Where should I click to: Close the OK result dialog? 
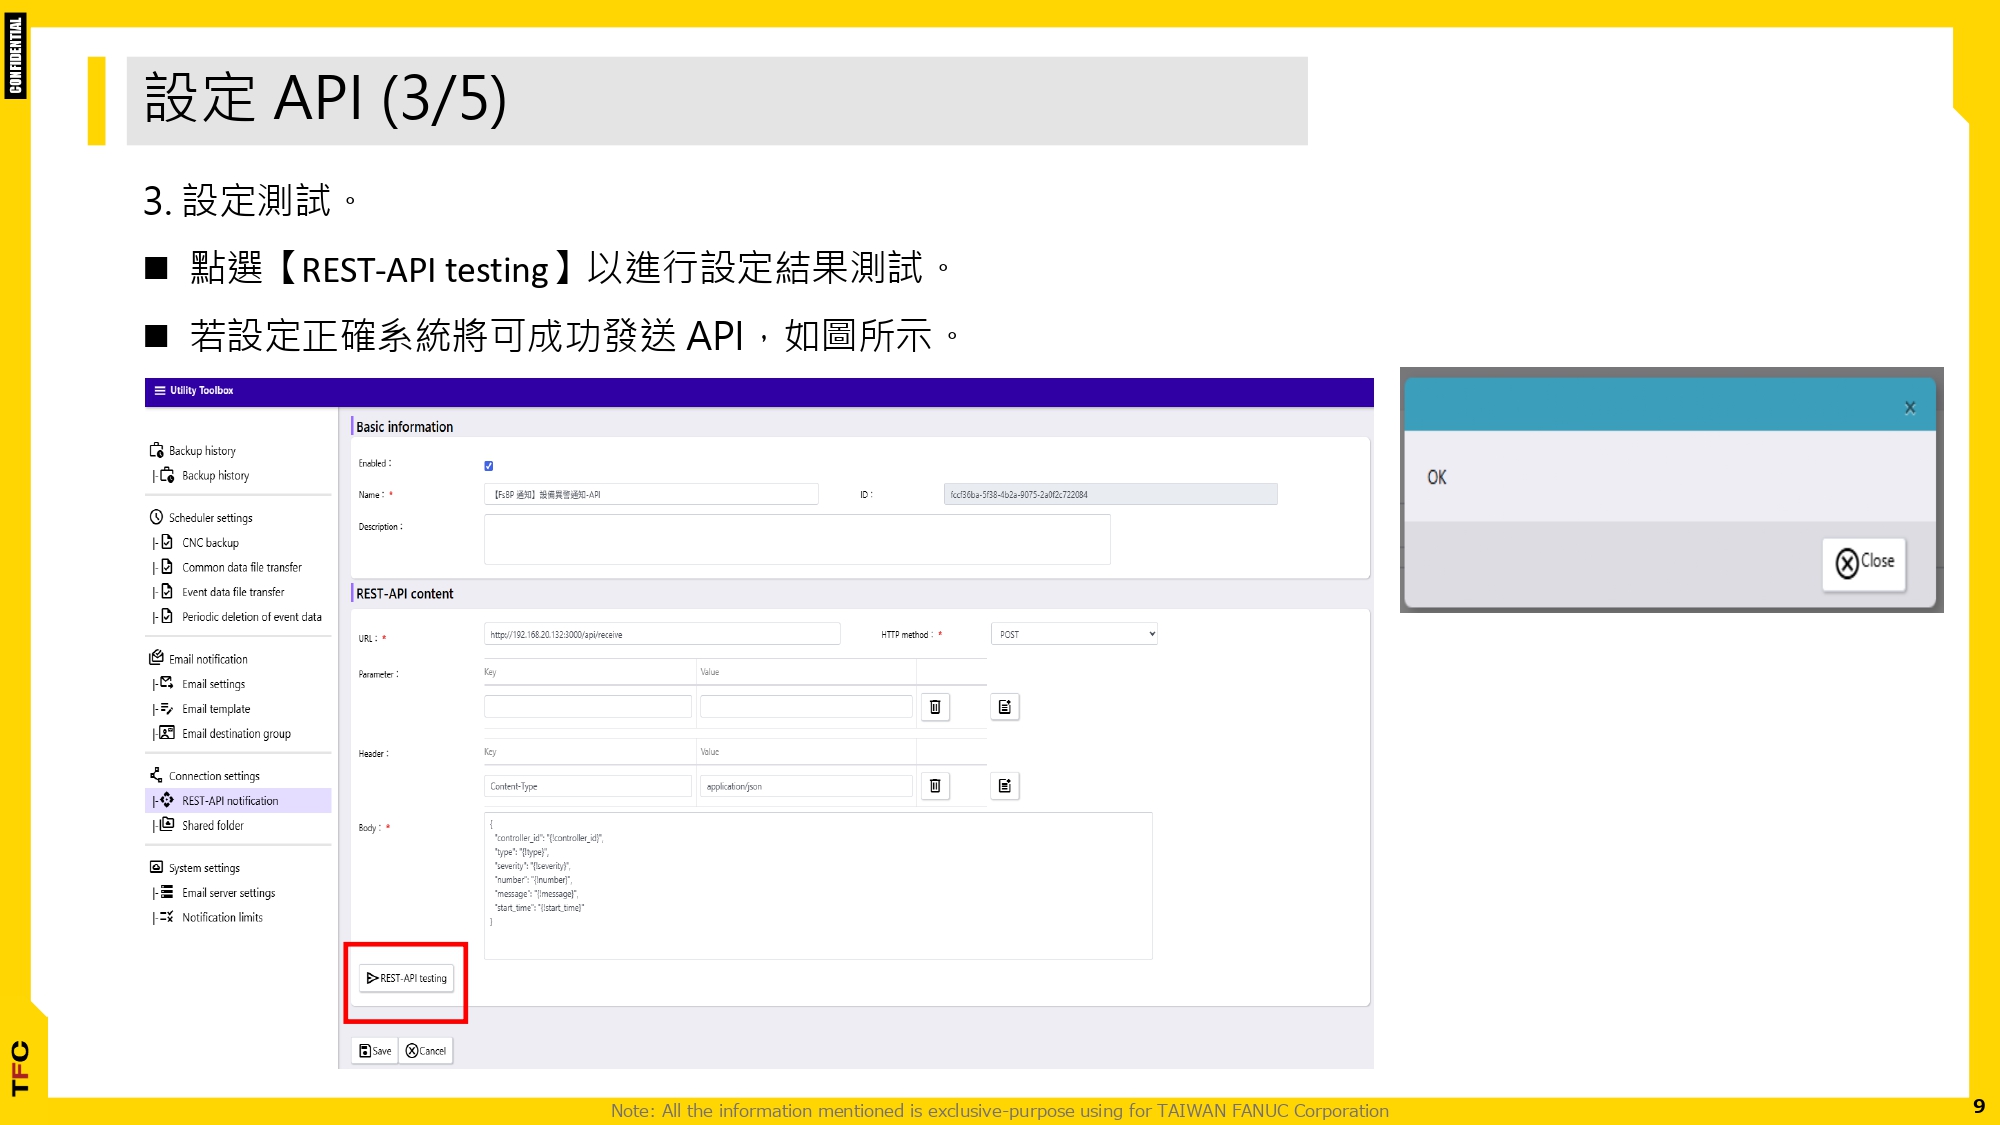point(1862,562)
